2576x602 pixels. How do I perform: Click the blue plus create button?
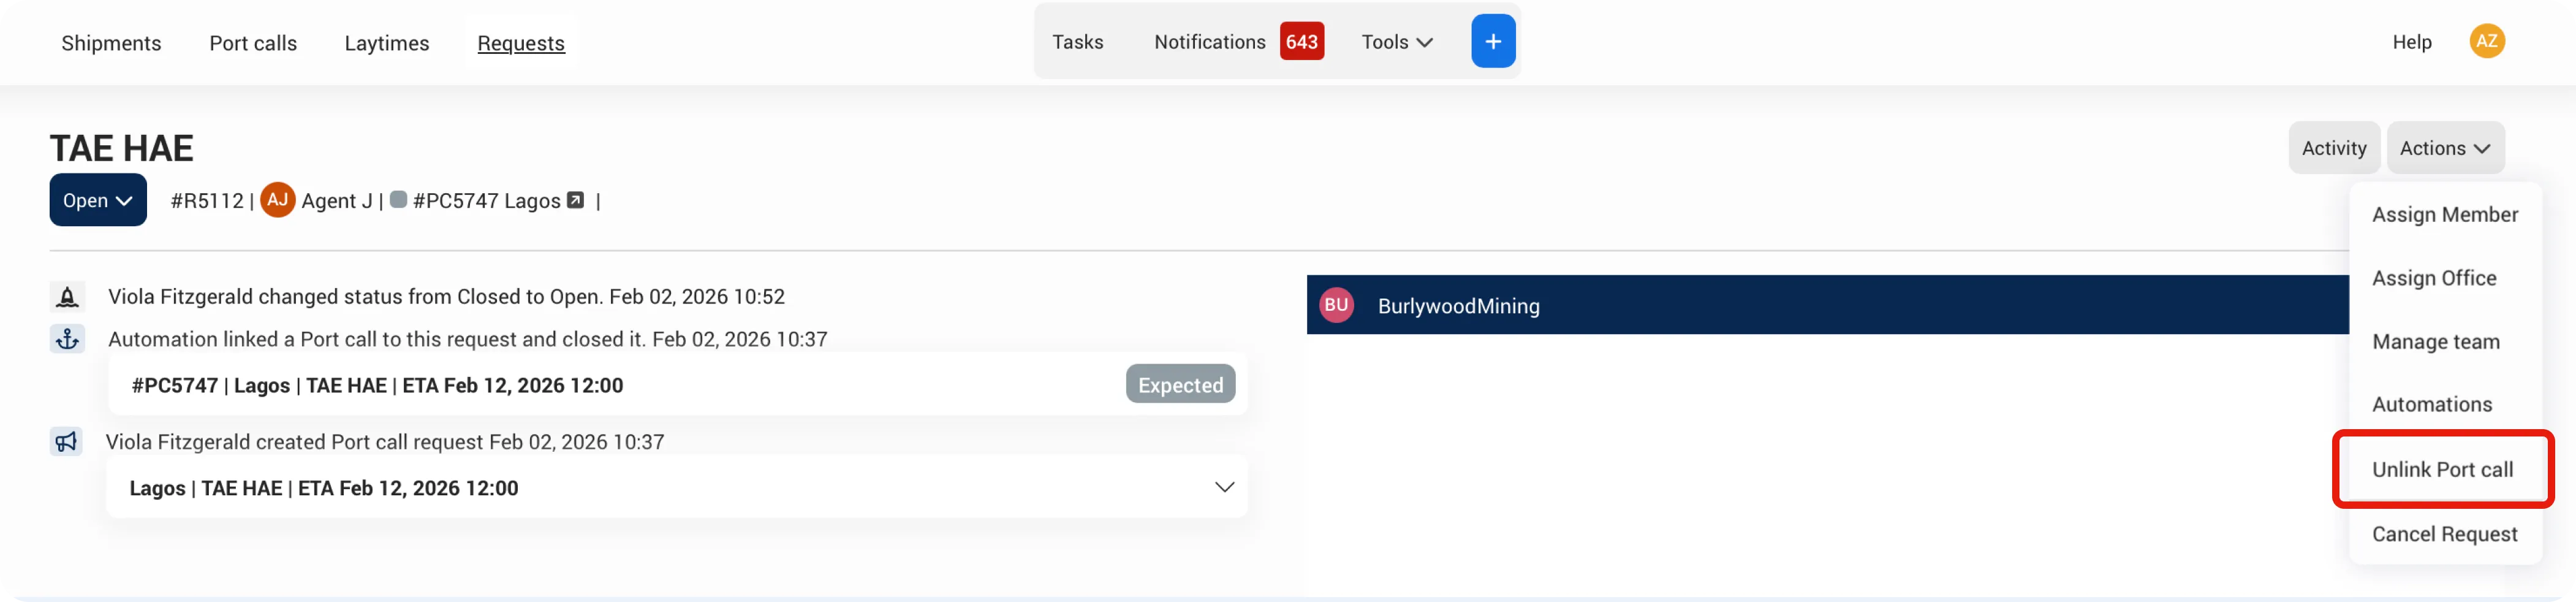point(1492,41)
